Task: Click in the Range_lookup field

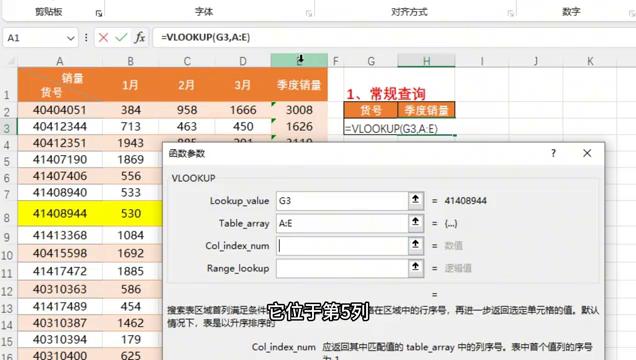Action: pos(342,268)
